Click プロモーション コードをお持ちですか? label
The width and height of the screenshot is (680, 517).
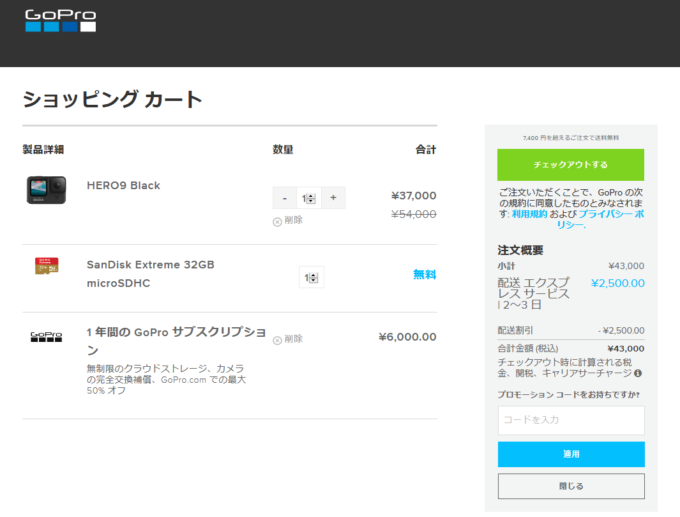569,395
